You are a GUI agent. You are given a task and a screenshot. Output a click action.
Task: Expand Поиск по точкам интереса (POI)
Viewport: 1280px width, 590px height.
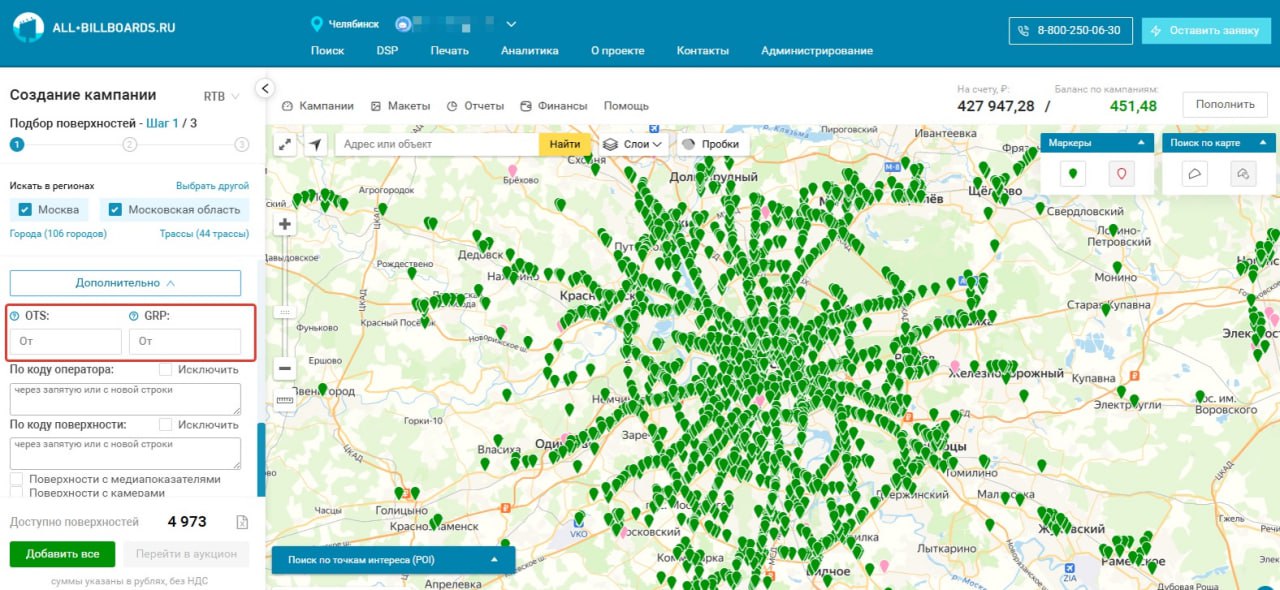(x=393, y=560)
